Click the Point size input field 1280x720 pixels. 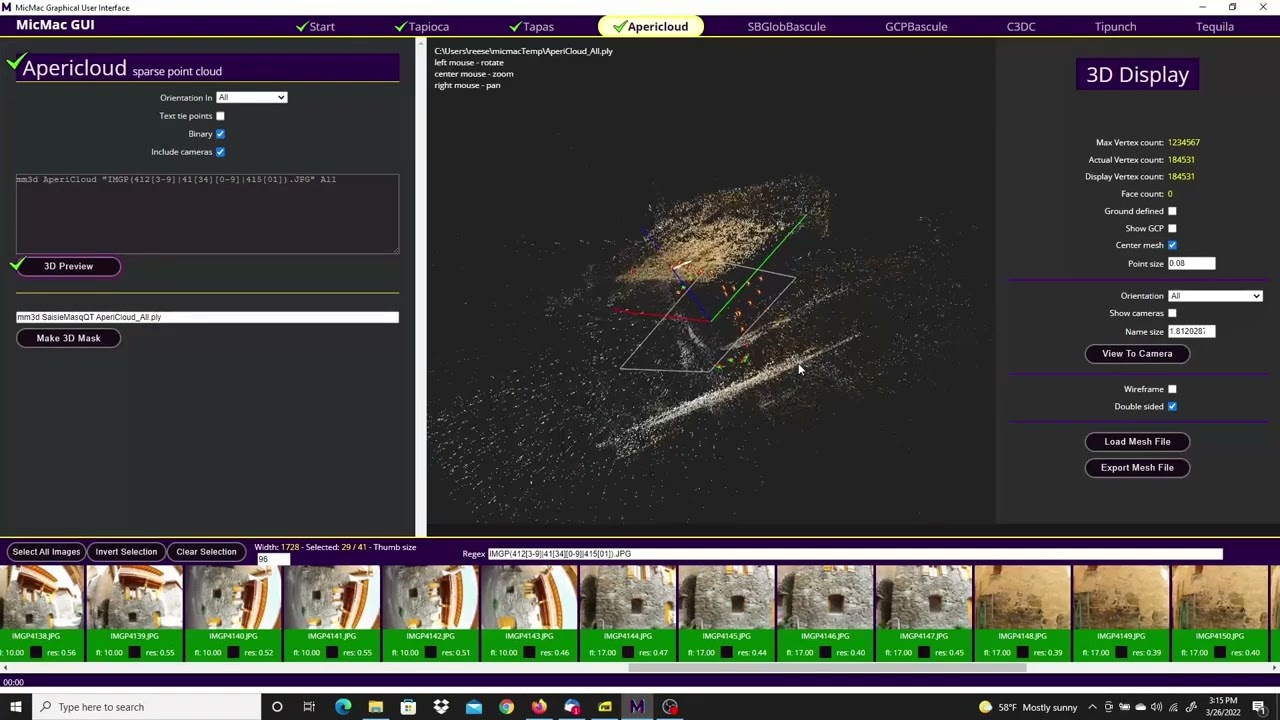(x=1191, y=264)
